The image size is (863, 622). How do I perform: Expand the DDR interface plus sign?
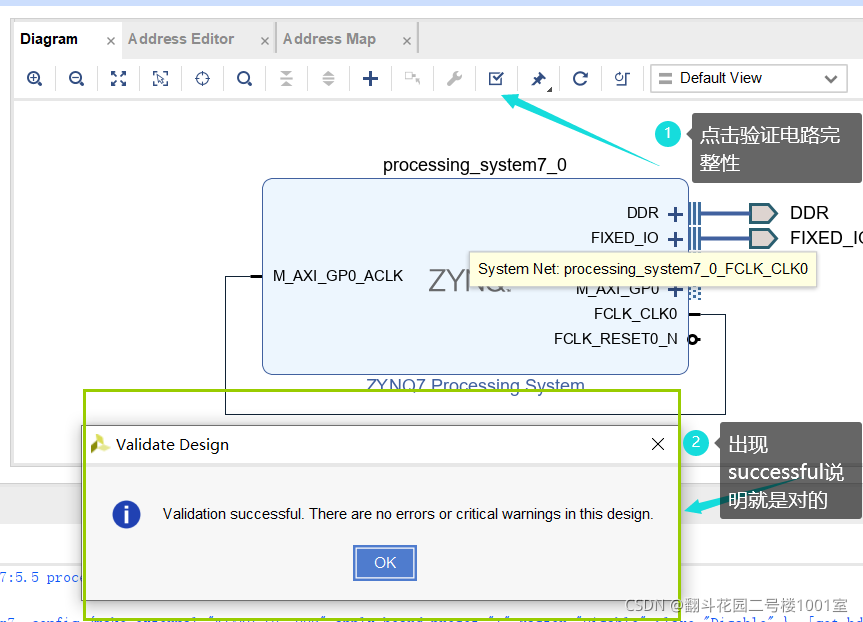point(675,214)
